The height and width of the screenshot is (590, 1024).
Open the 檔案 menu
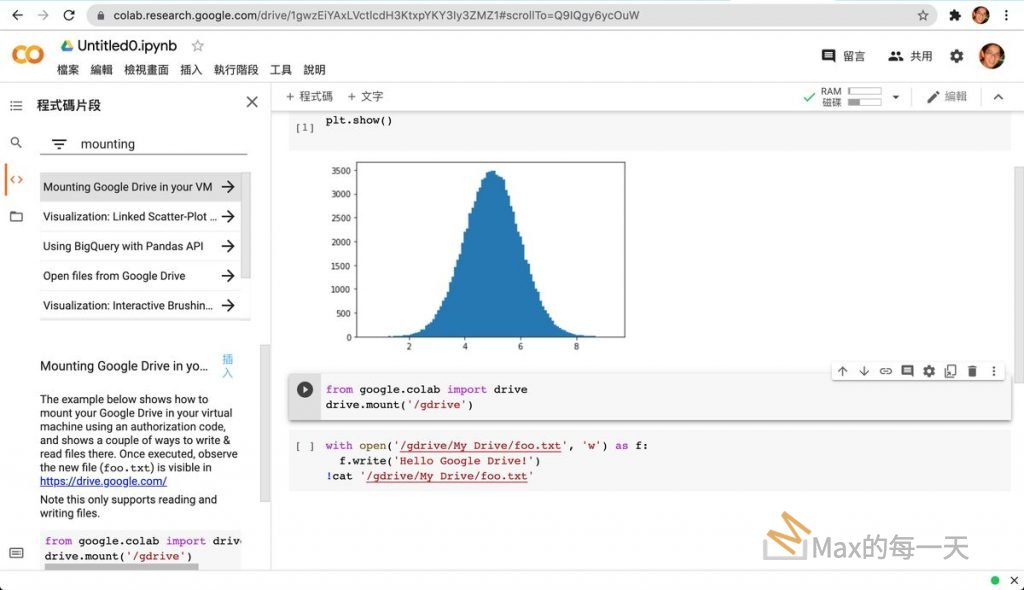click(x=68, y=70)
